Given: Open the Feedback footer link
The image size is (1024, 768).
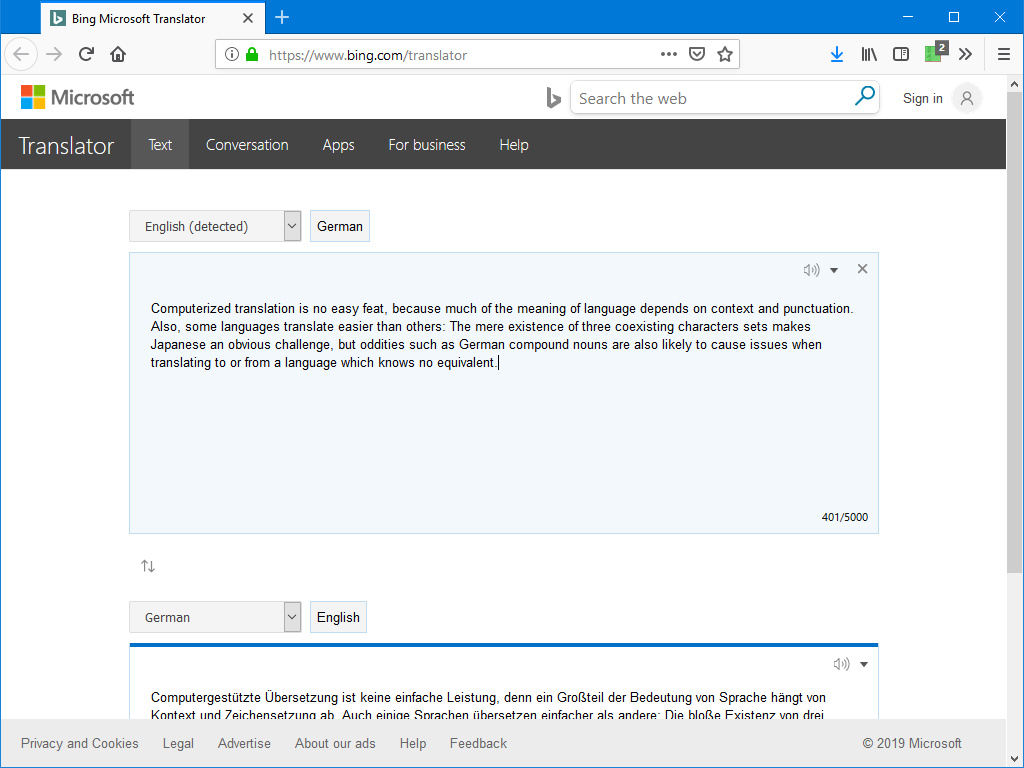Looking at the screenshot, I should (478, 743).
